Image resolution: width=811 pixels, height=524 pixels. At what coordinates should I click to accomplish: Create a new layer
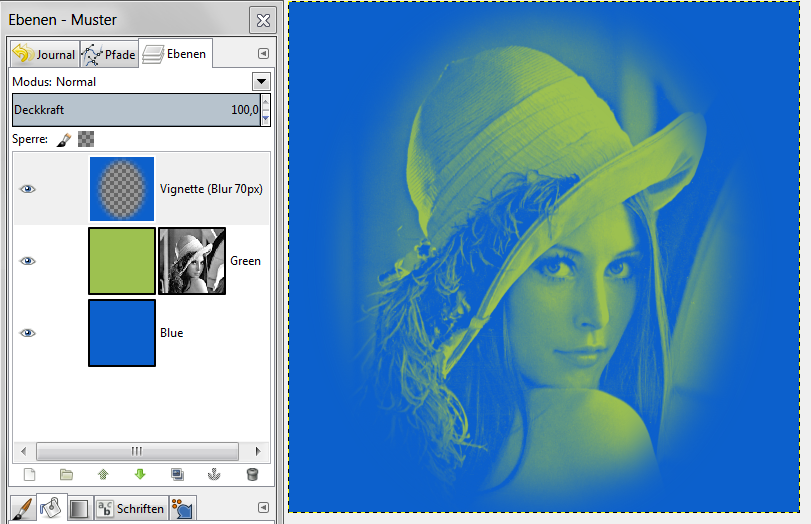coord(29,474)
